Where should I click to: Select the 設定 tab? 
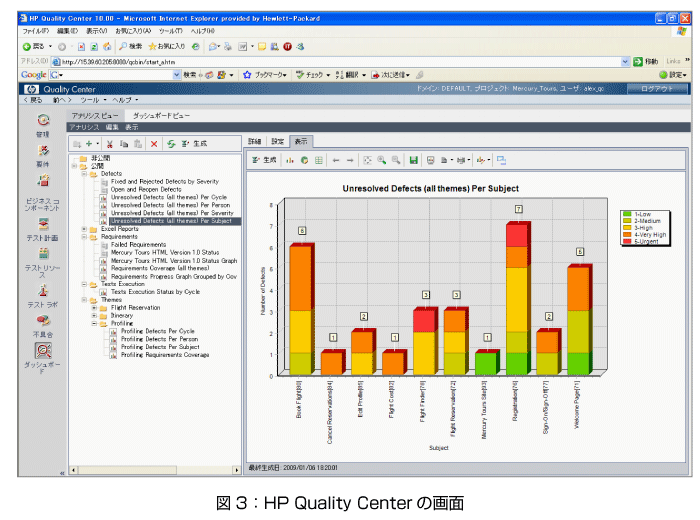[x=278, y=142]
